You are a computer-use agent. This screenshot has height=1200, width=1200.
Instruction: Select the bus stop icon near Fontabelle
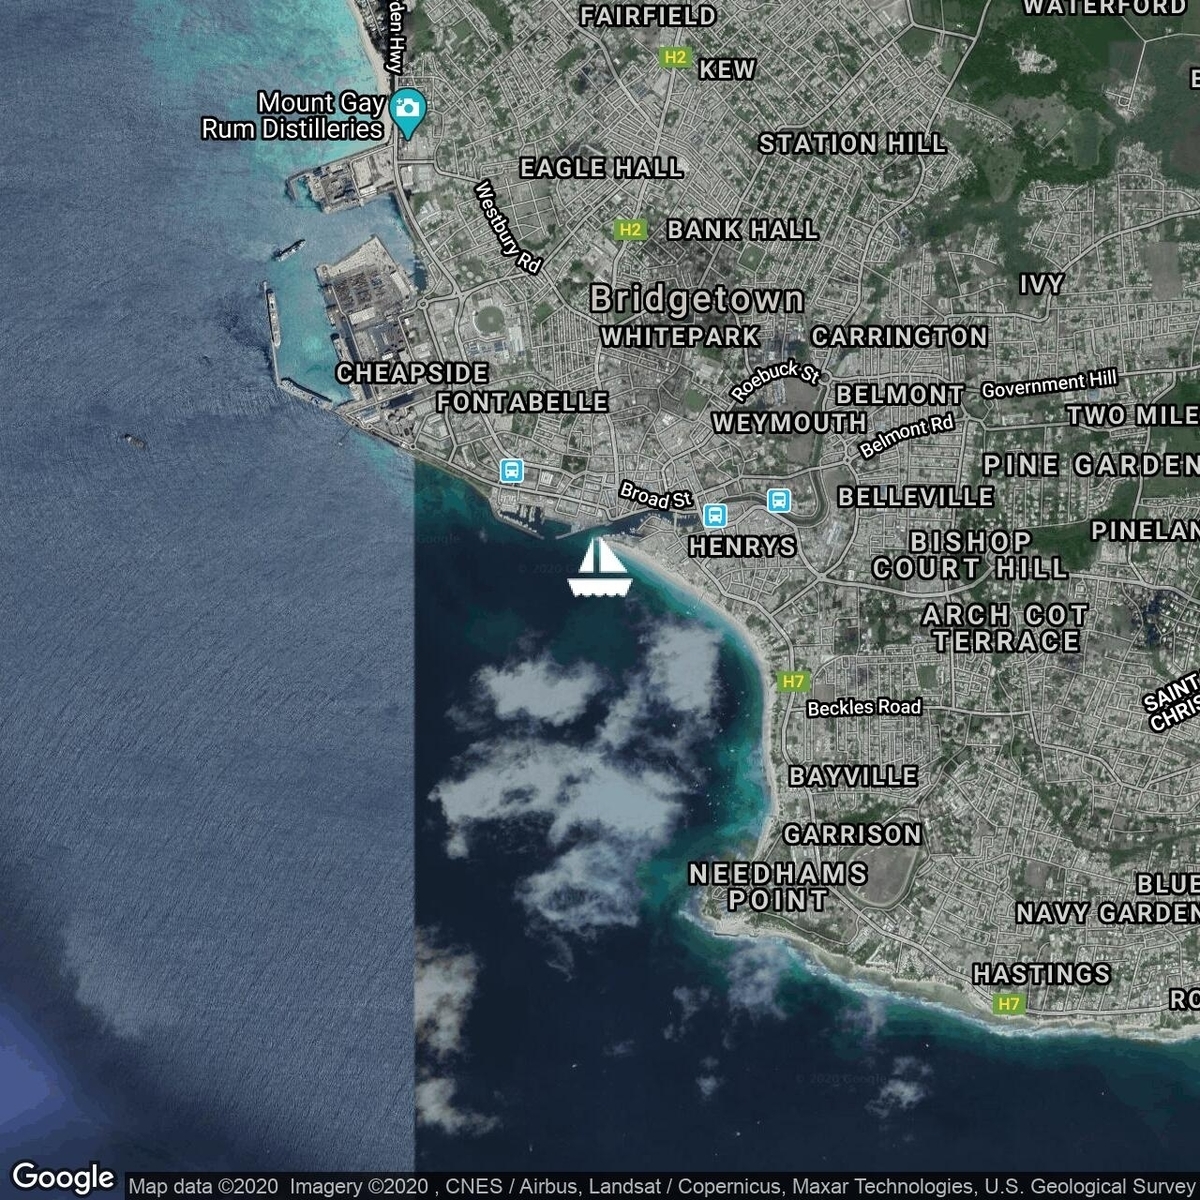click(x=511, y=470)
